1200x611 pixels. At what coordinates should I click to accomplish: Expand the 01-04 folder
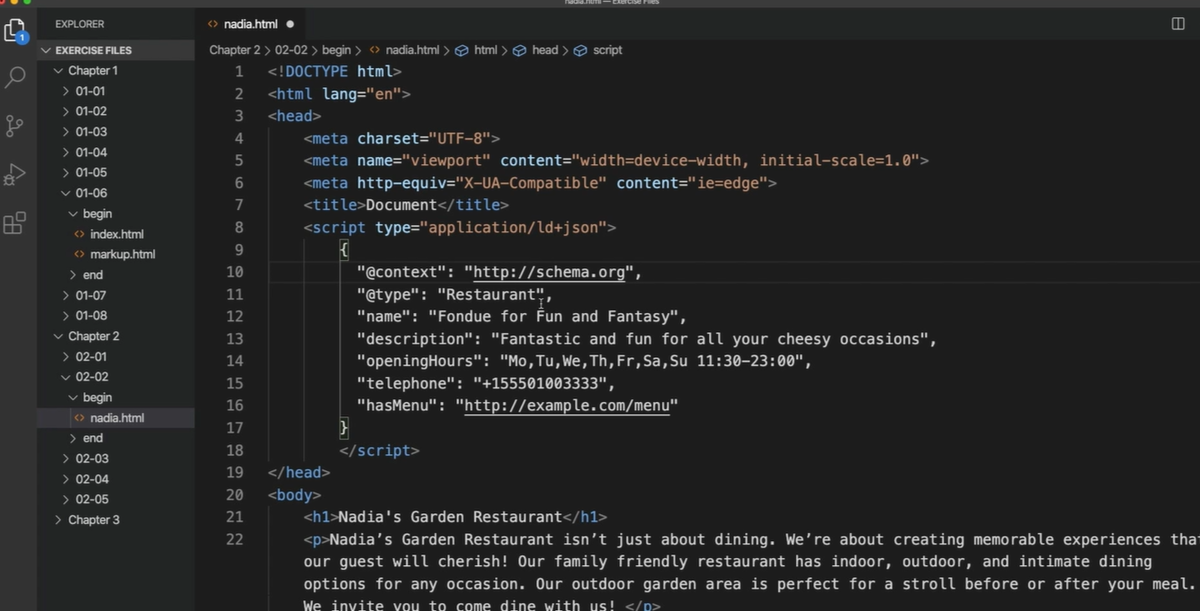[x=116, y=152]
